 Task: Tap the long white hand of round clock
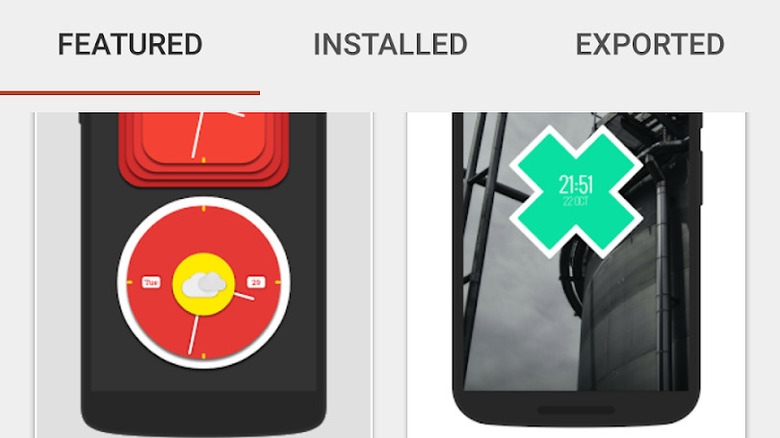click(193, 334)
